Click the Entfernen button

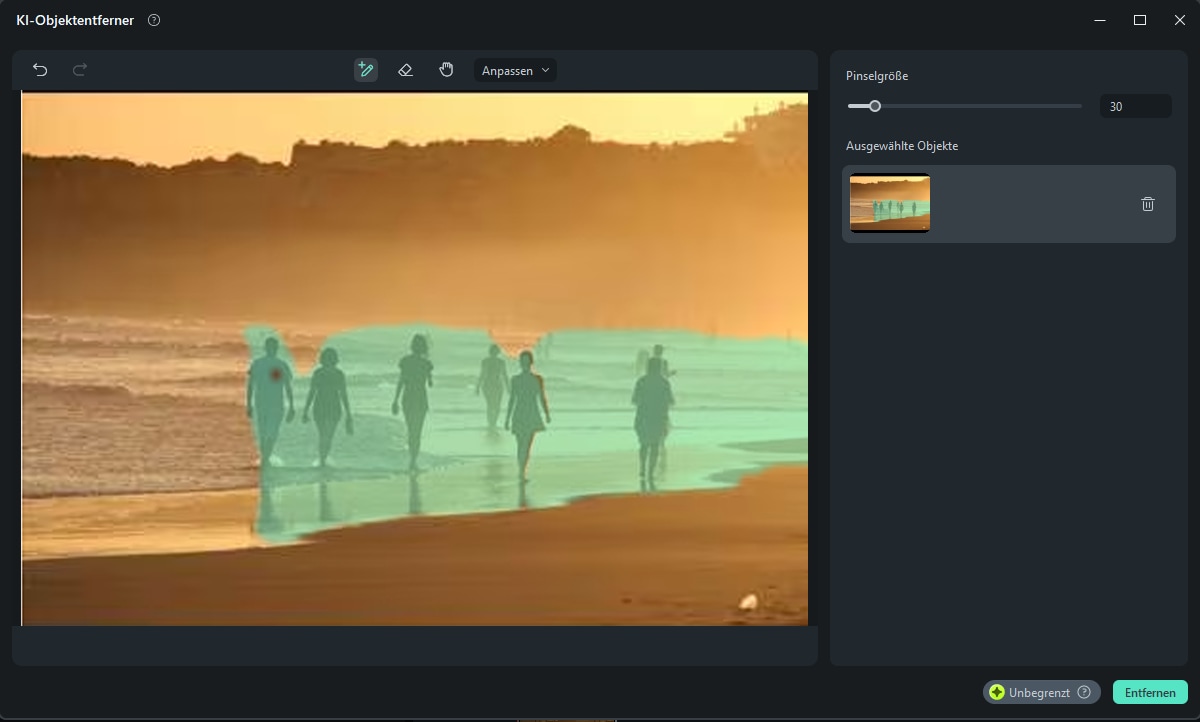1150,692
